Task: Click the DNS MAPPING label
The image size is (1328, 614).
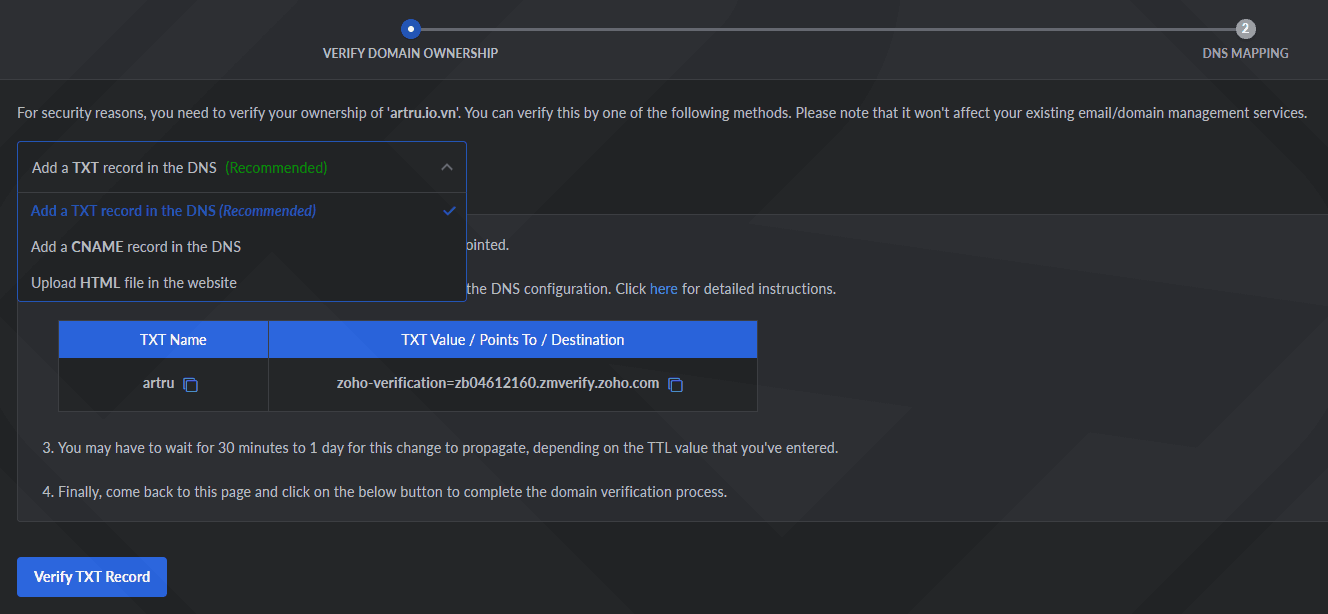Action: point(1245,53)
